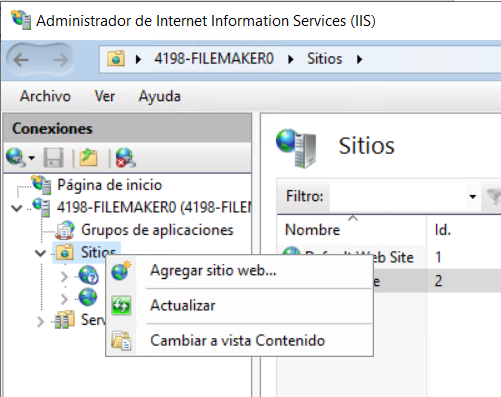The image size is (501, 397).
Task: Click the up folder toolbar icon
Action: 88,157
